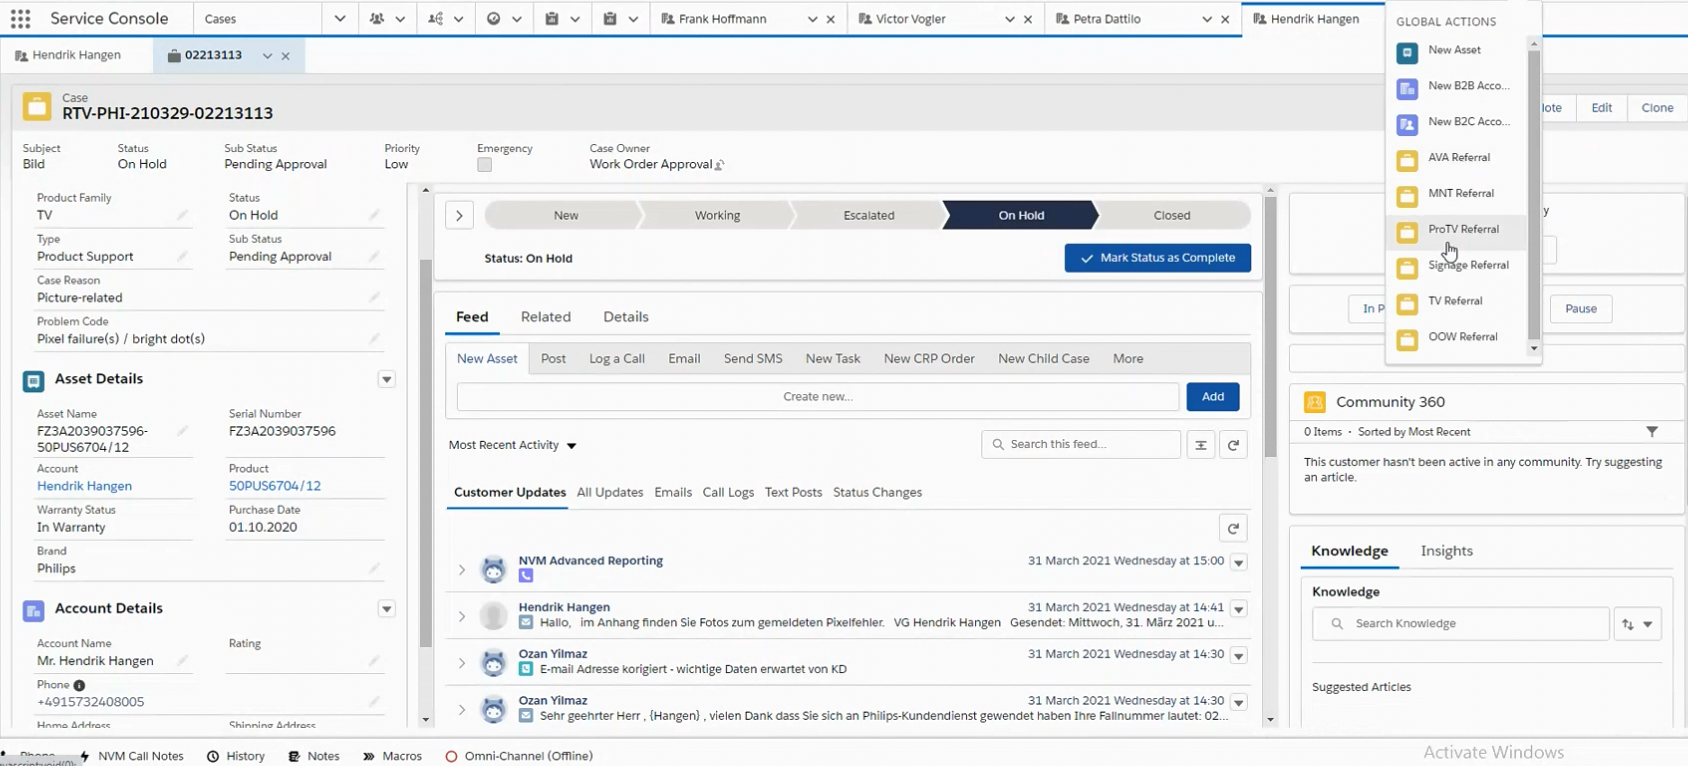1688x766 pixels.
Task: Open the Most Recent Activity sort dropdown
Action: click(x=513, y=445)
